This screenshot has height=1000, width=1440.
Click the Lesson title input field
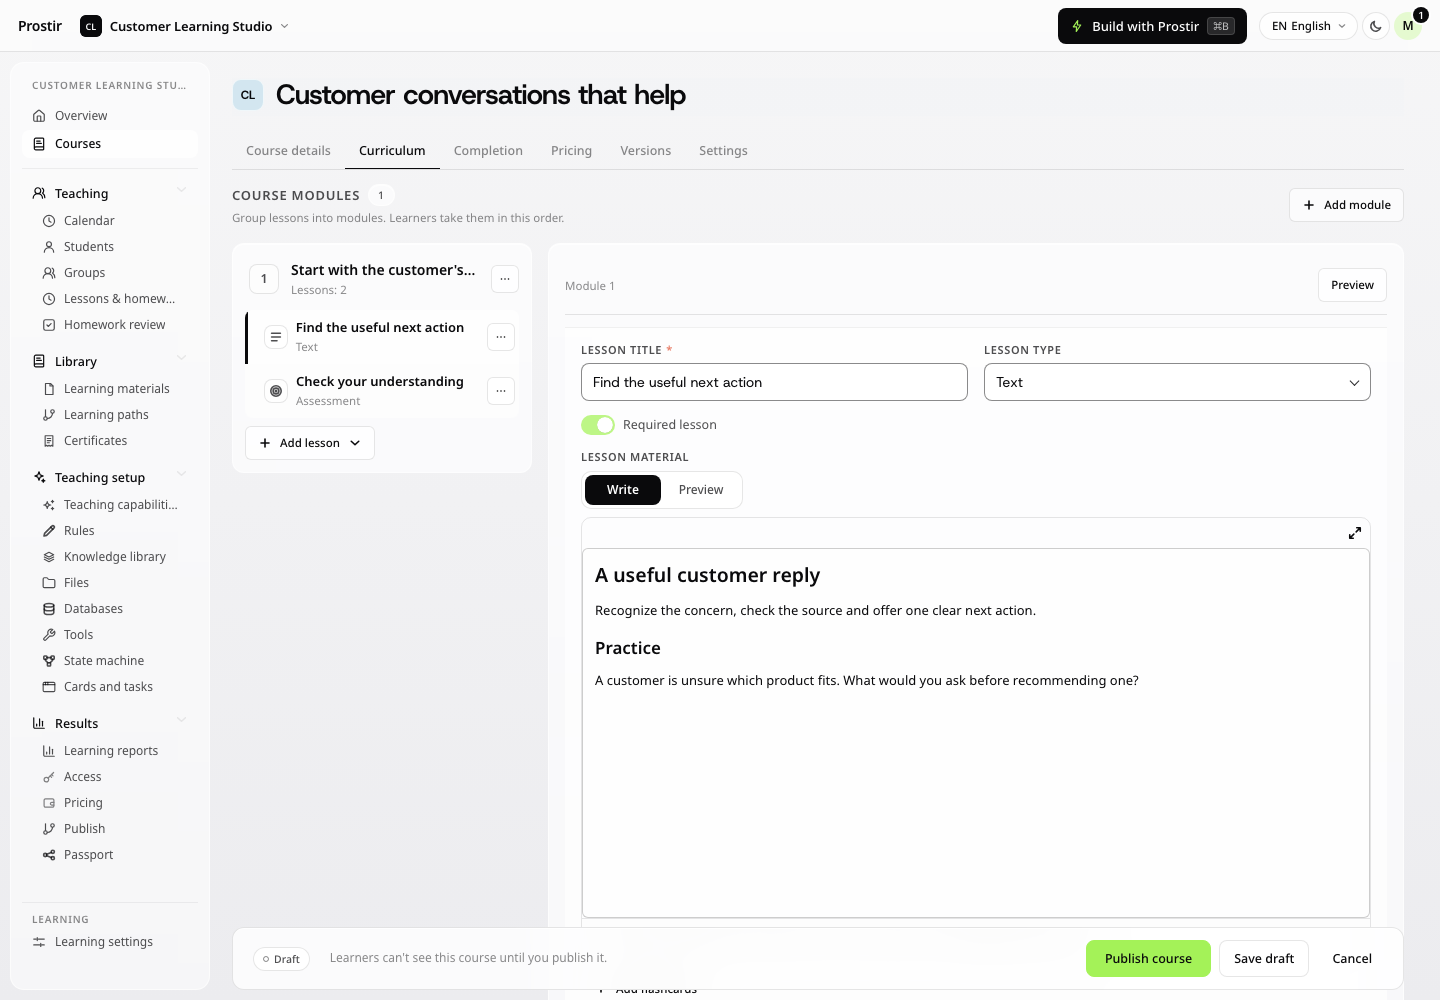pyautogui.click(x=774, y=382)
